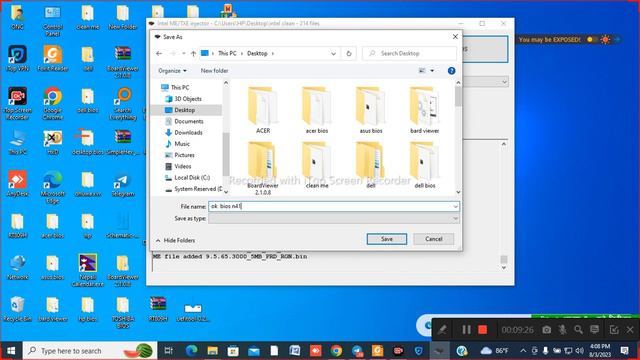Image resolution: width=640 pixels, height=360 pixels.
Task: Open the Start menu
Action: point(11,351)
